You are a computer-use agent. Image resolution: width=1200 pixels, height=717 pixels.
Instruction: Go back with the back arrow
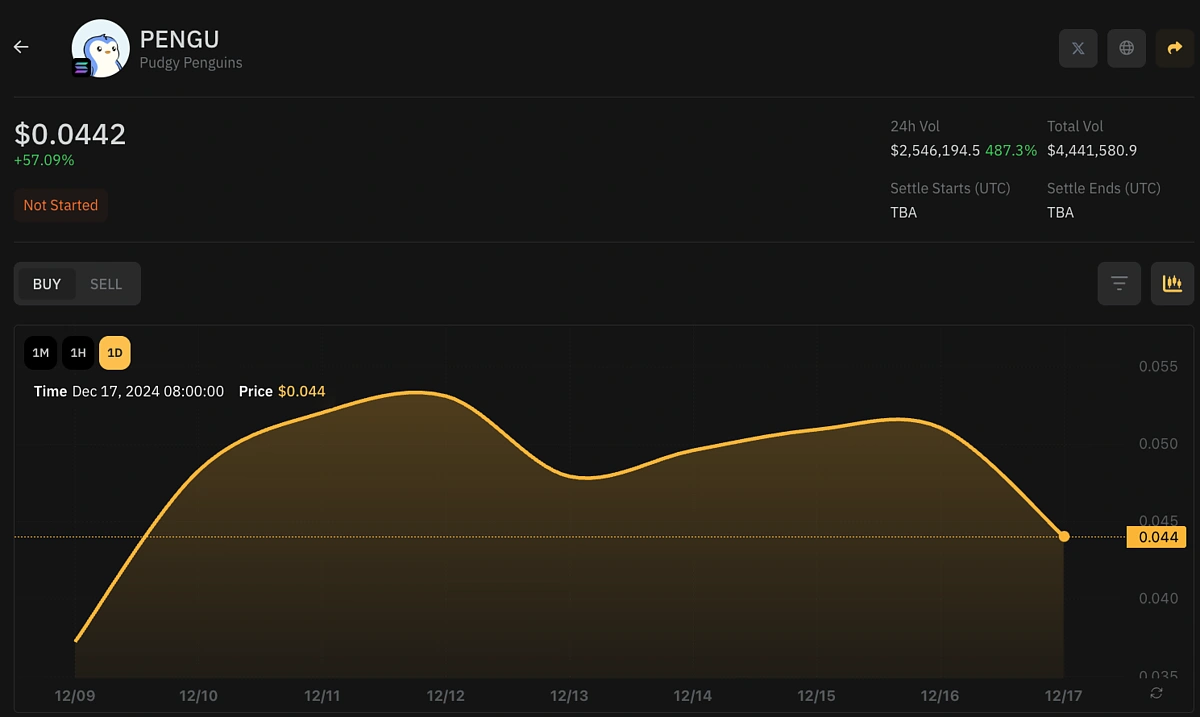pyautogui.click(x=20, y=46)
